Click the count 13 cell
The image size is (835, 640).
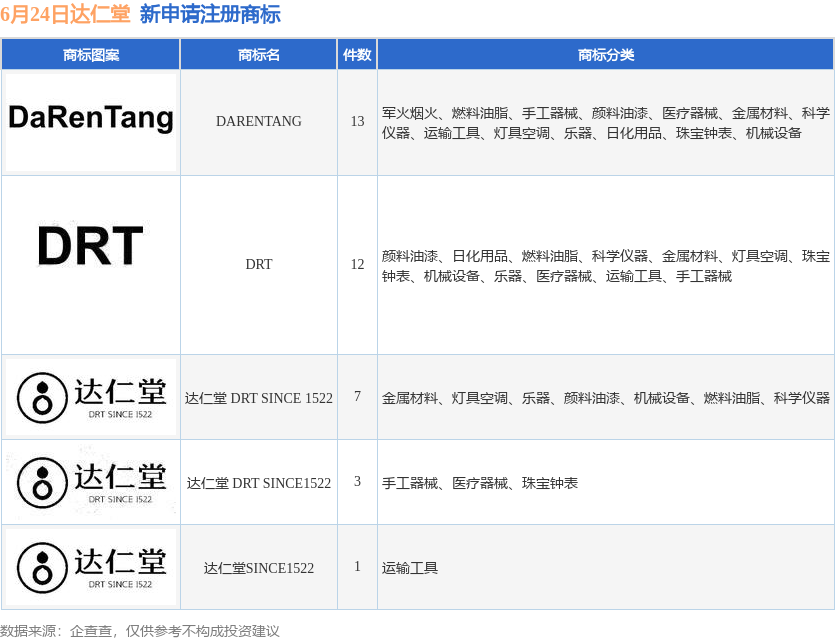click(x=357, y=121)
